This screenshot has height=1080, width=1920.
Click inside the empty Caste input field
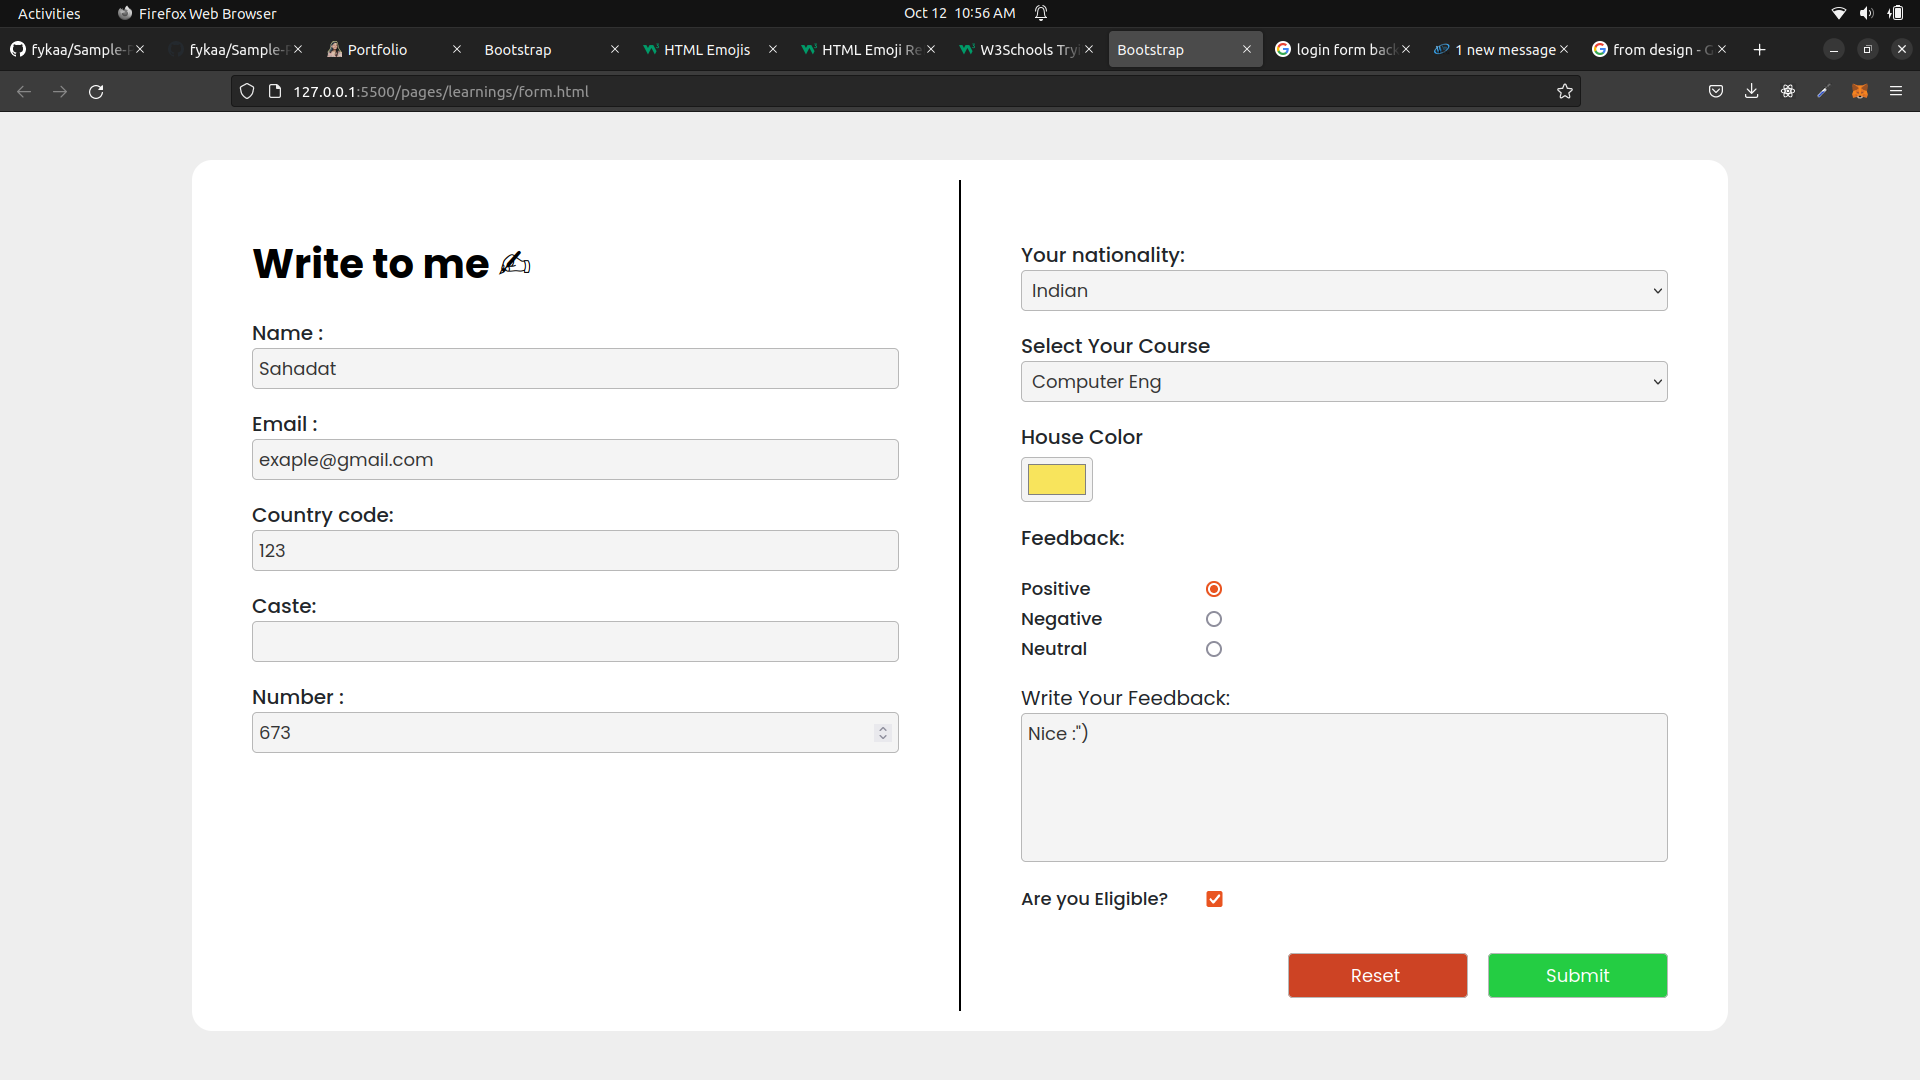(575, 641)
